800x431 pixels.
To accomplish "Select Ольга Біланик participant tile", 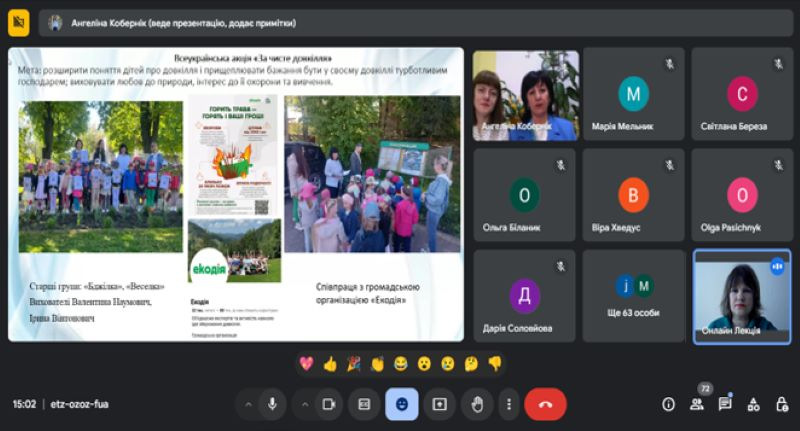I will coord(524,195).
